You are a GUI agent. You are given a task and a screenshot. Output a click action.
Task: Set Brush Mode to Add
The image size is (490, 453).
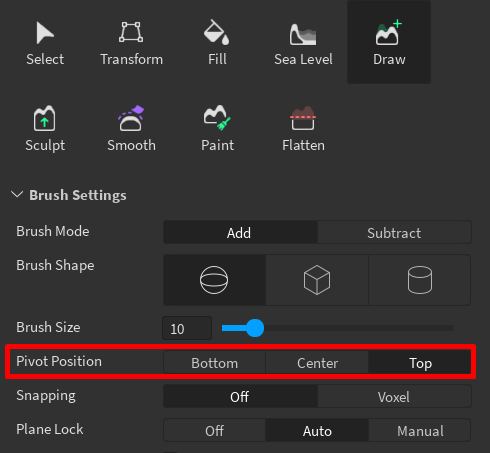point(240,233)
